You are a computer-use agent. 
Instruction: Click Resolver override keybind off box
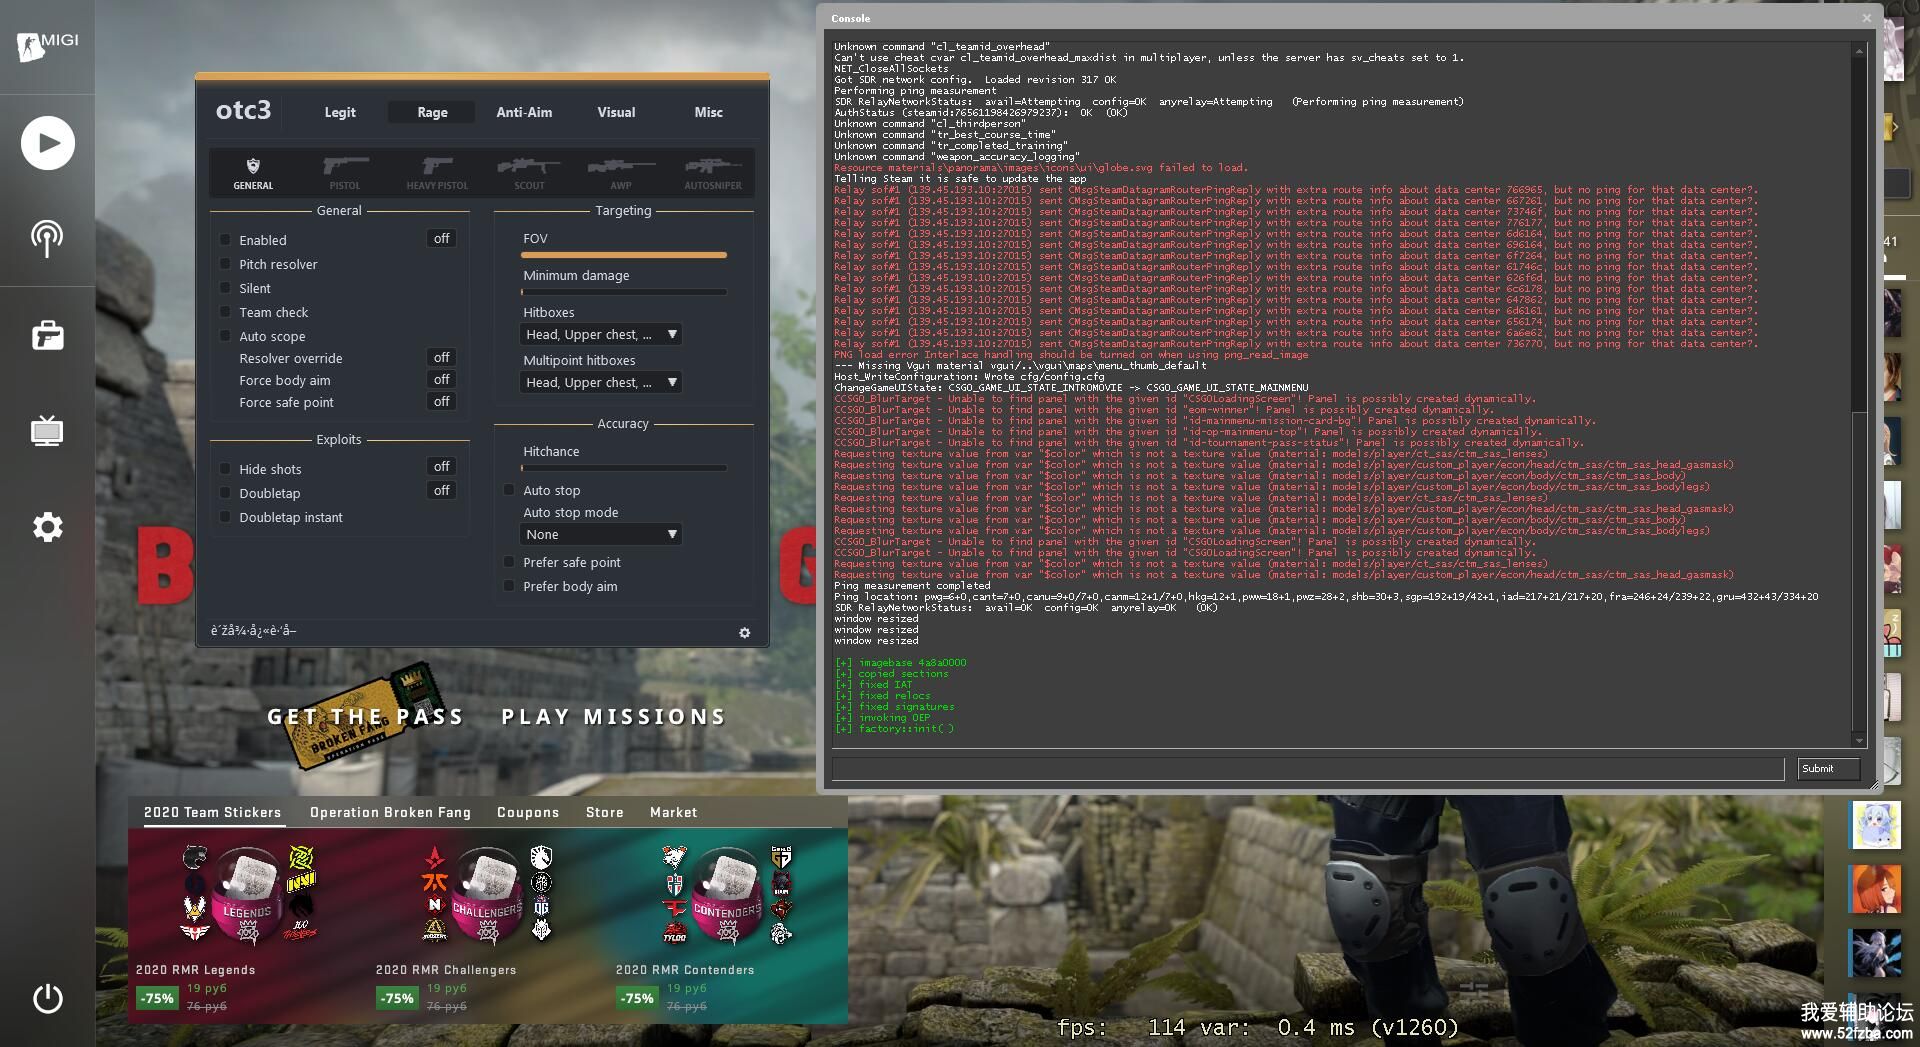point(441,358)
